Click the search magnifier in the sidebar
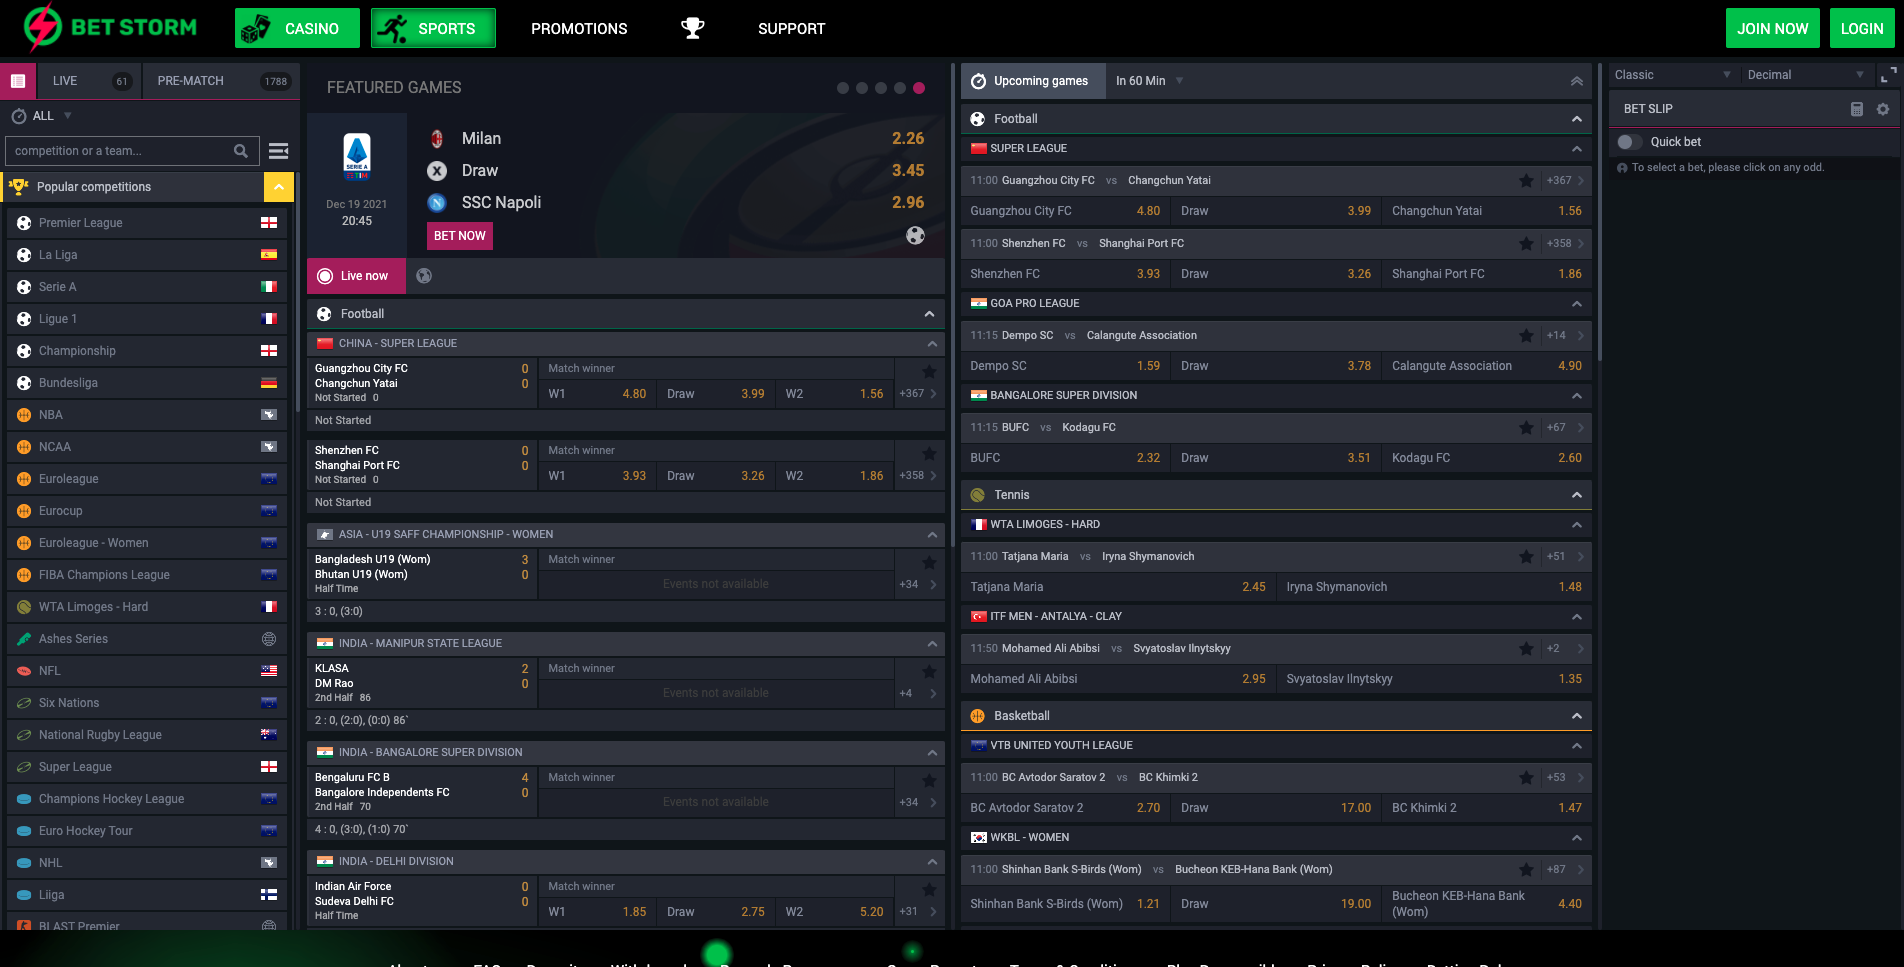The width and height of the screenshot is (1904, 967). 240,150
